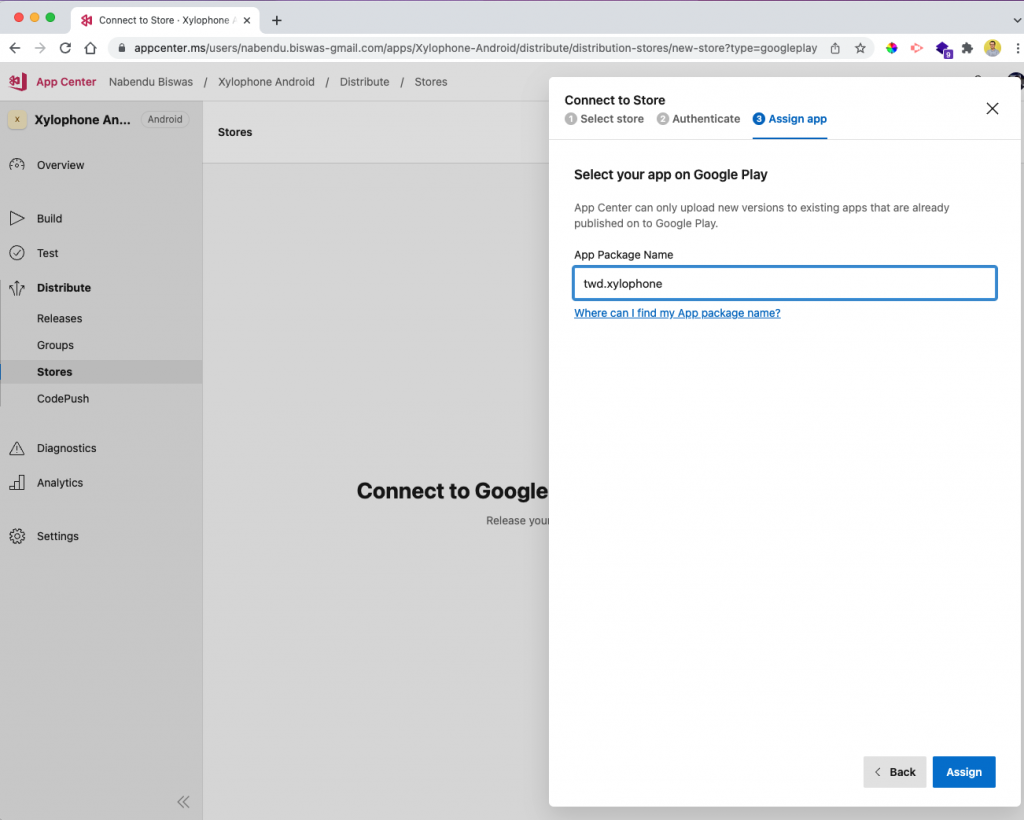Open the Settings gear icon
This screenshot has height=820, width=1024.
pos(17,536)
